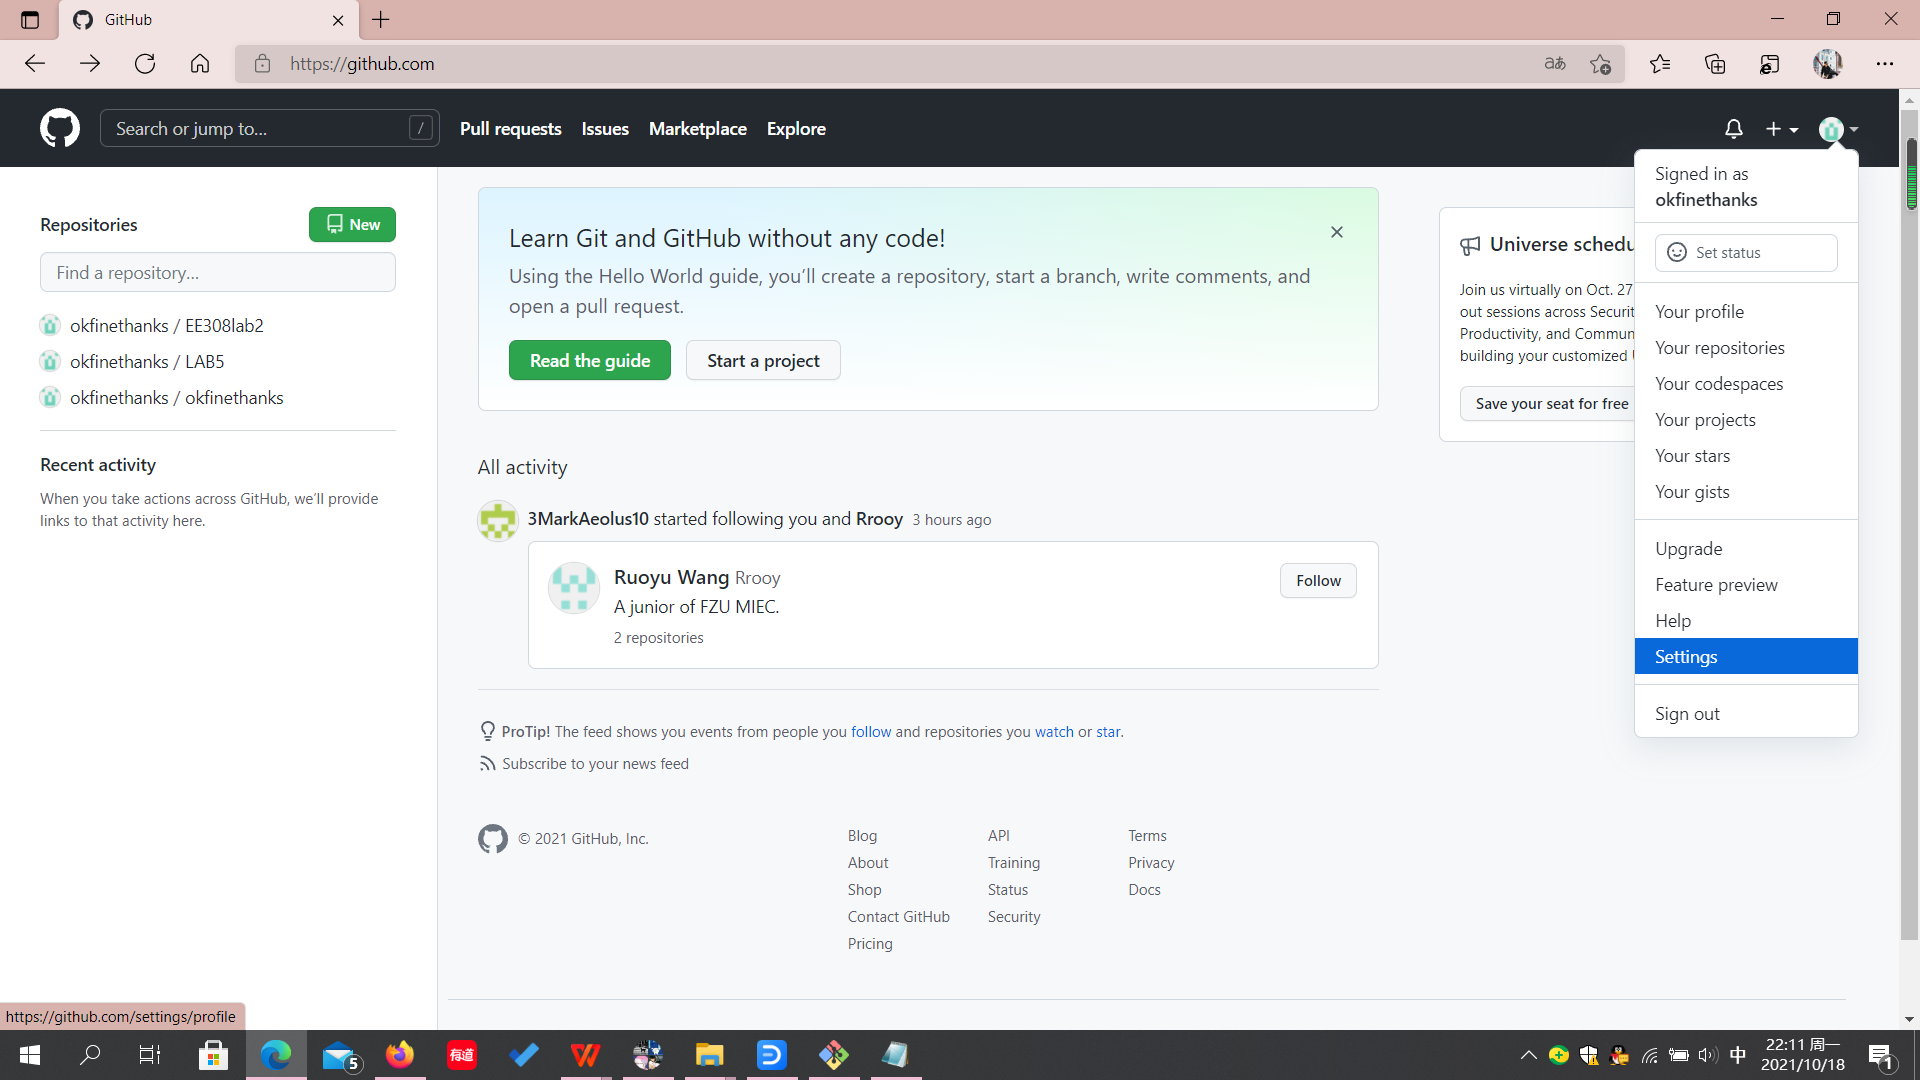Image resolution: width=1920 pixels, height=1080 pixels.
Task: Focus the Find a repository field
Action: point(218,273)
